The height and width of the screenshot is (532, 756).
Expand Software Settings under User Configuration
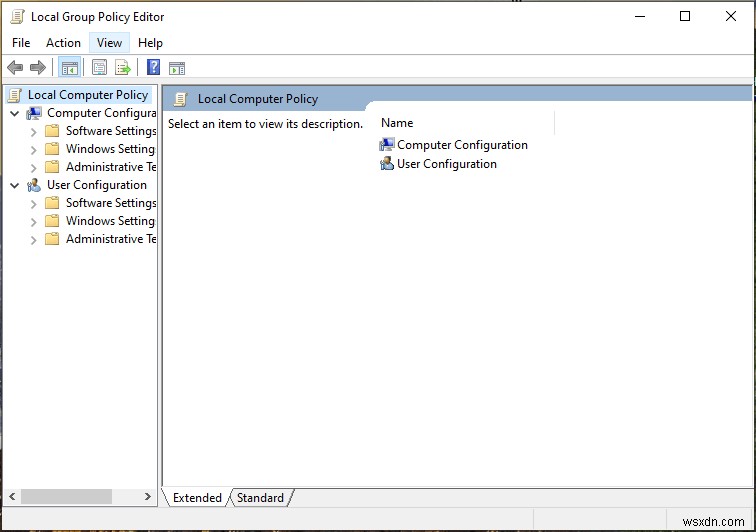(x=33, y=204)
